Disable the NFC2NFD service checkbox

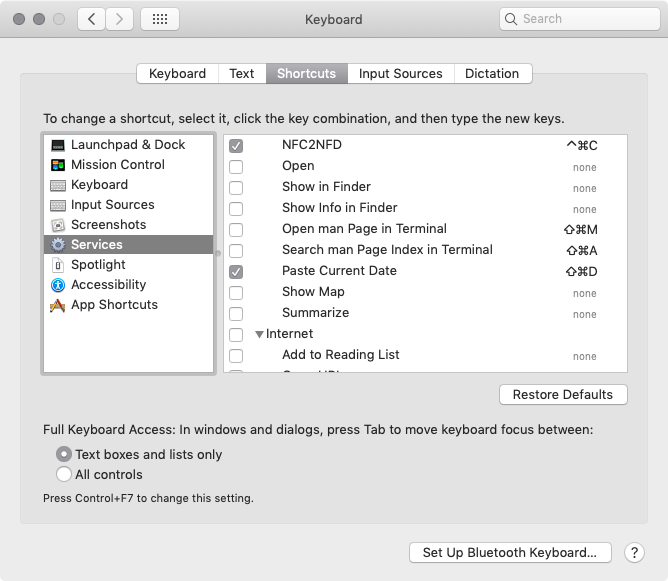coord(236,145)
